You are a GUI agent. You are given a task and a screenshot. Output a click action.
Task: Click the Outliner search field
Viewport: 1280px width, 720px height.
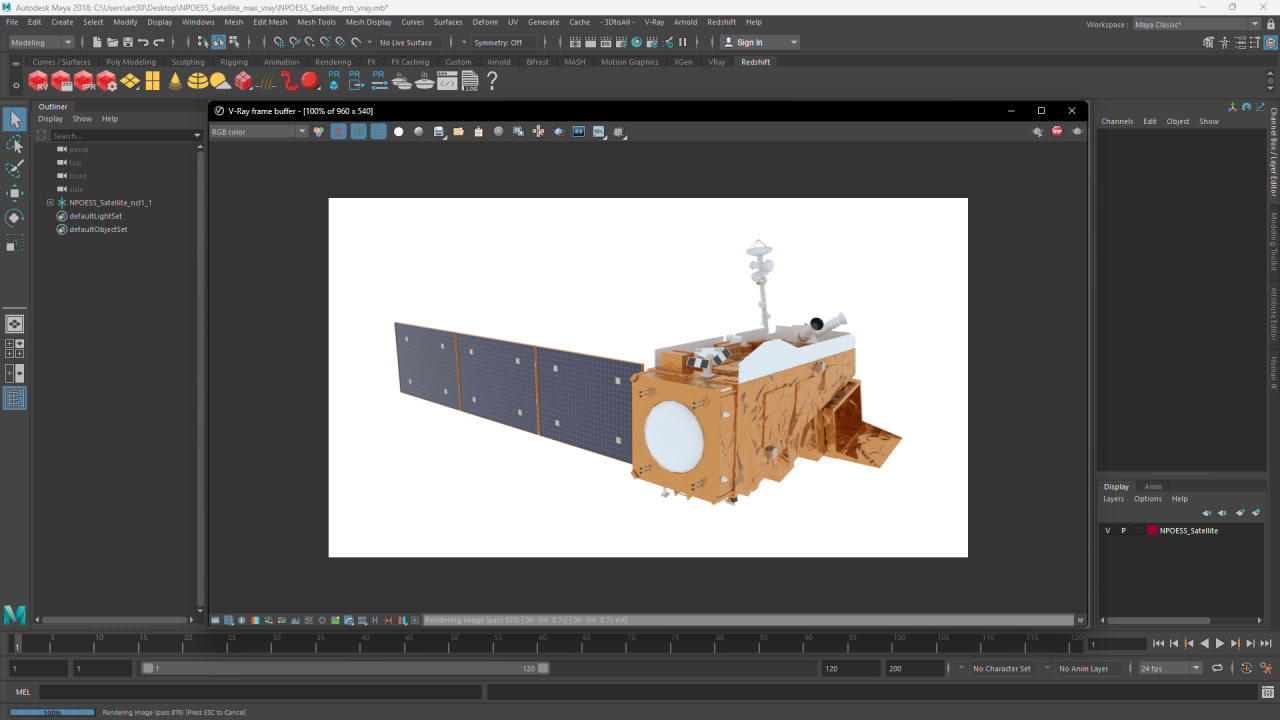[120, 135]
